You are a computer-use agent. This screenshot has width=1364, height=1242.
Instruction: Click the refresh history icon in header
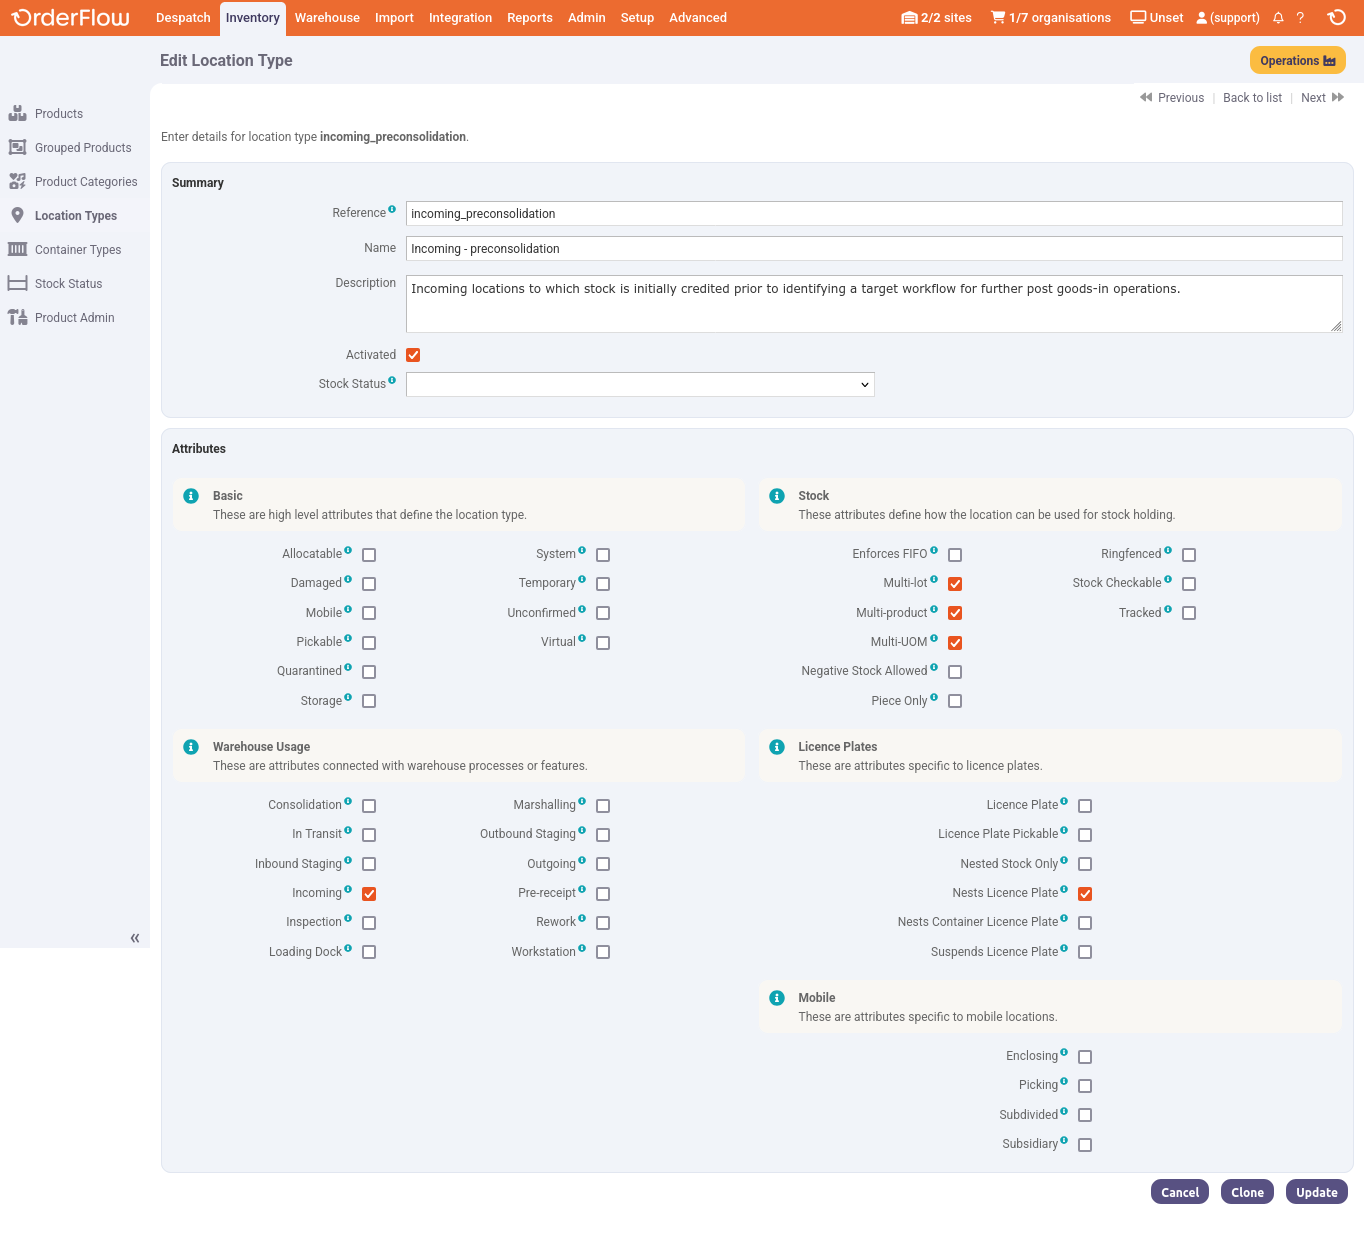(1336, 18)
